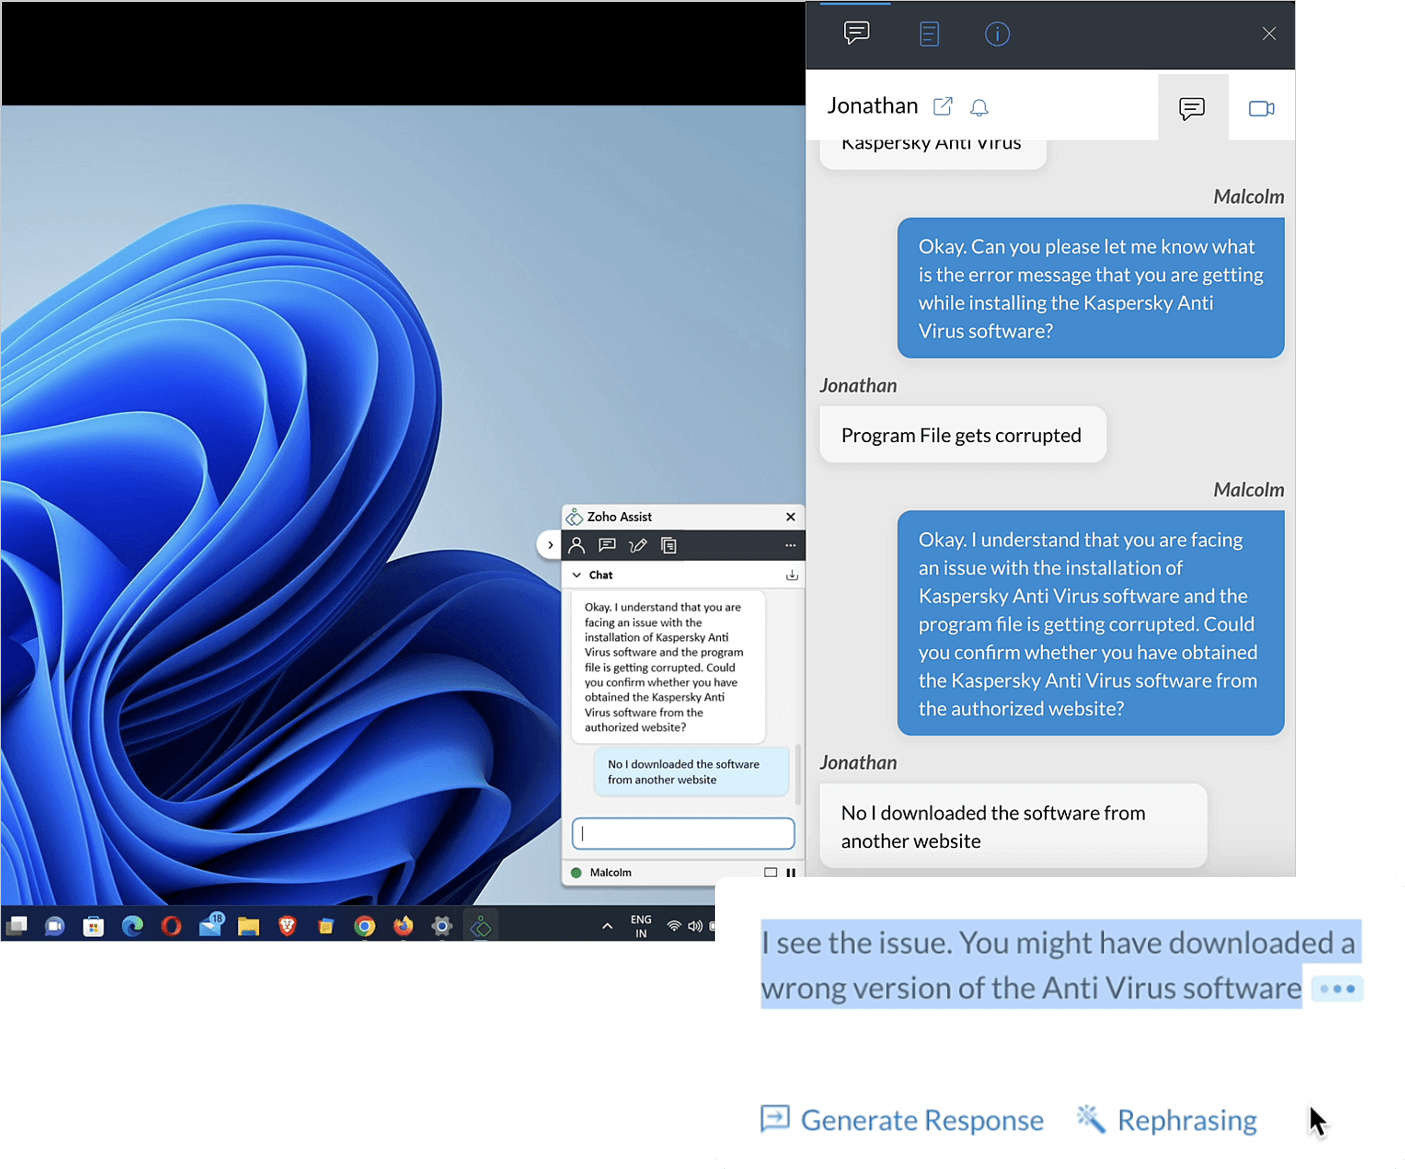Screen dimensions: 1405x1169
Task: Open the chat tab in the top panel bar
Action: [856, 34]
